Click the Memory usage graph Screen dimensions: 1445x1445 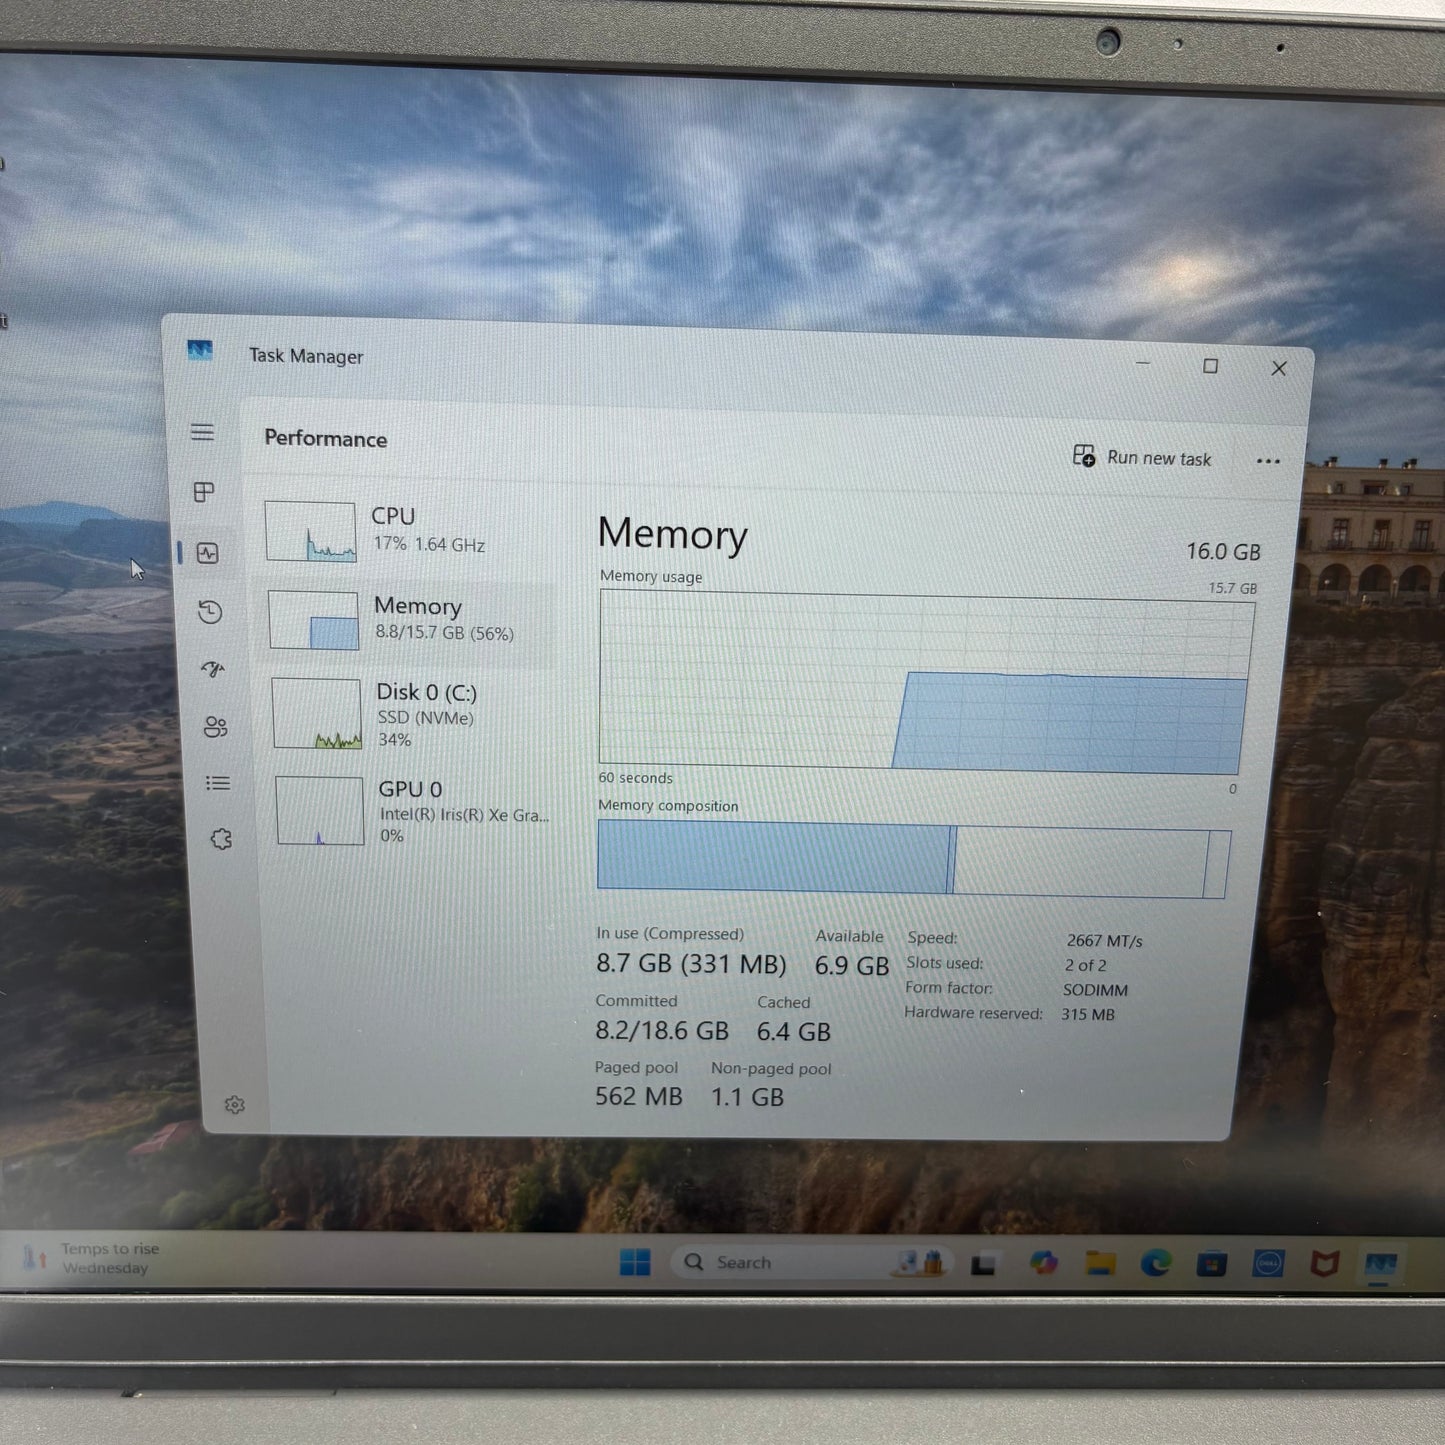[925, 683]
